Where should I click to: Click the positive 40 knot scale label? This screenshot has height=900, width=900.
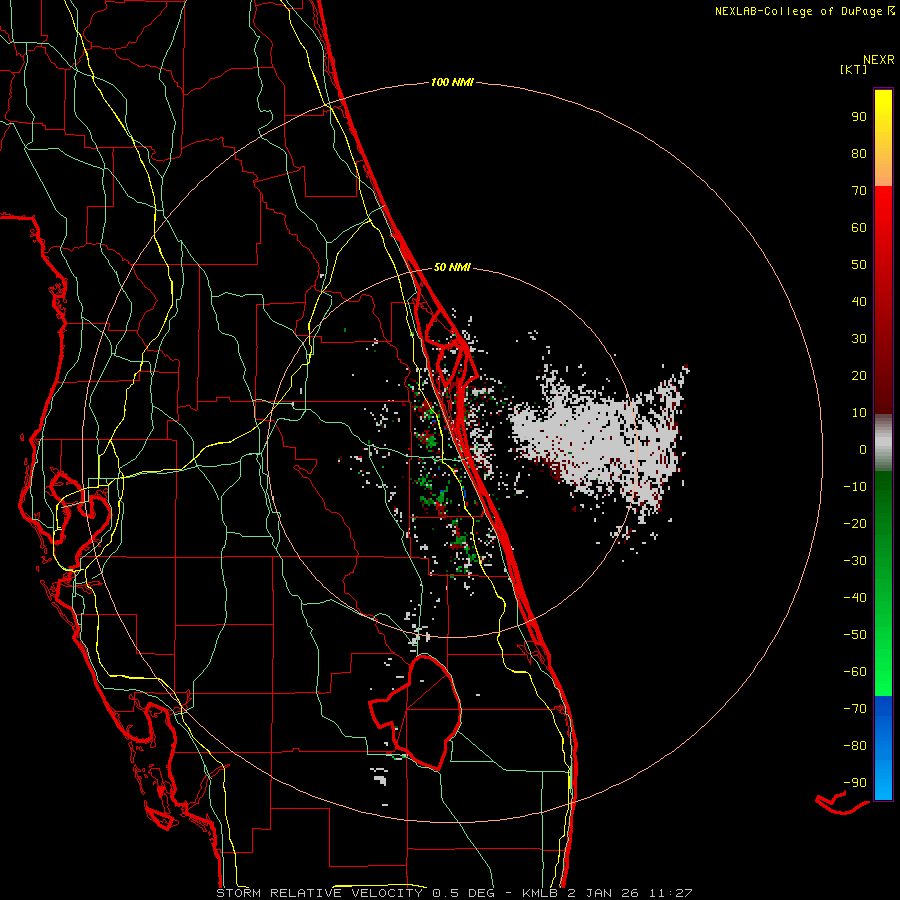(859, 302)
